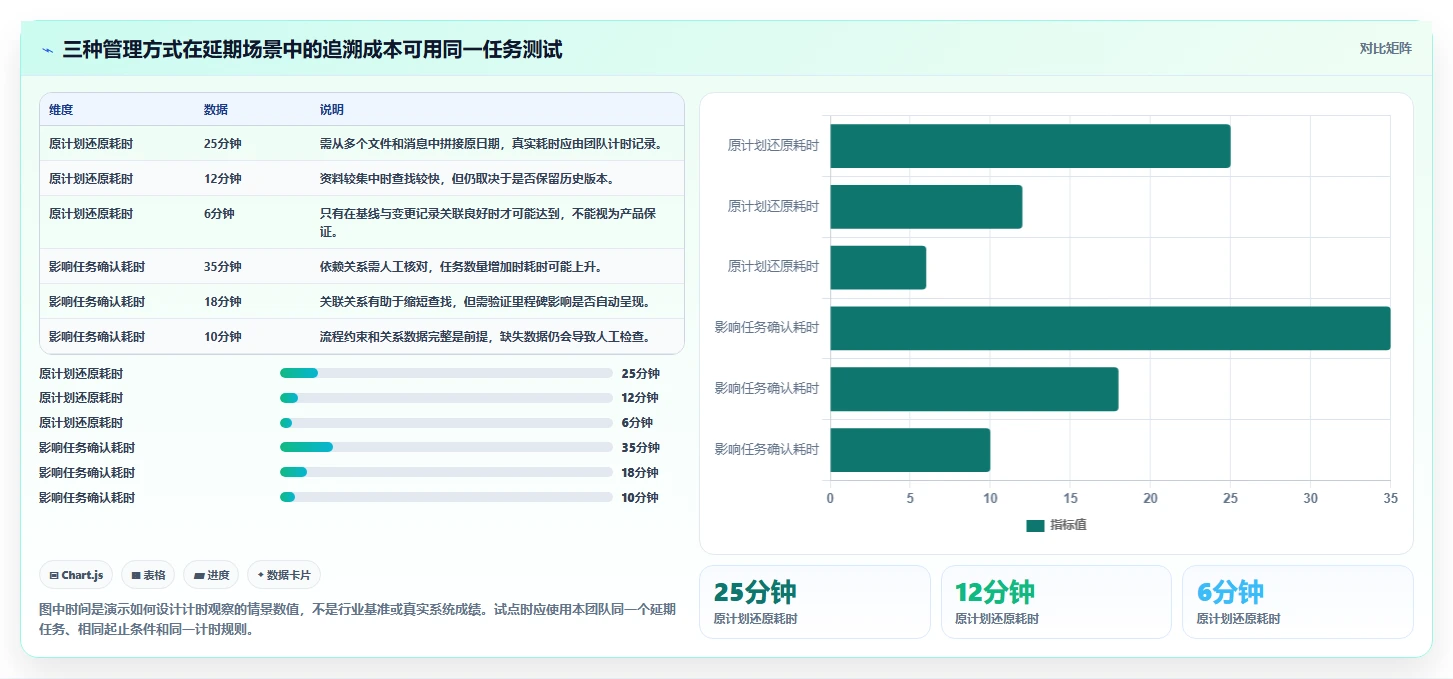Open the 12分钟 summary card

[x=1056, y=602]
